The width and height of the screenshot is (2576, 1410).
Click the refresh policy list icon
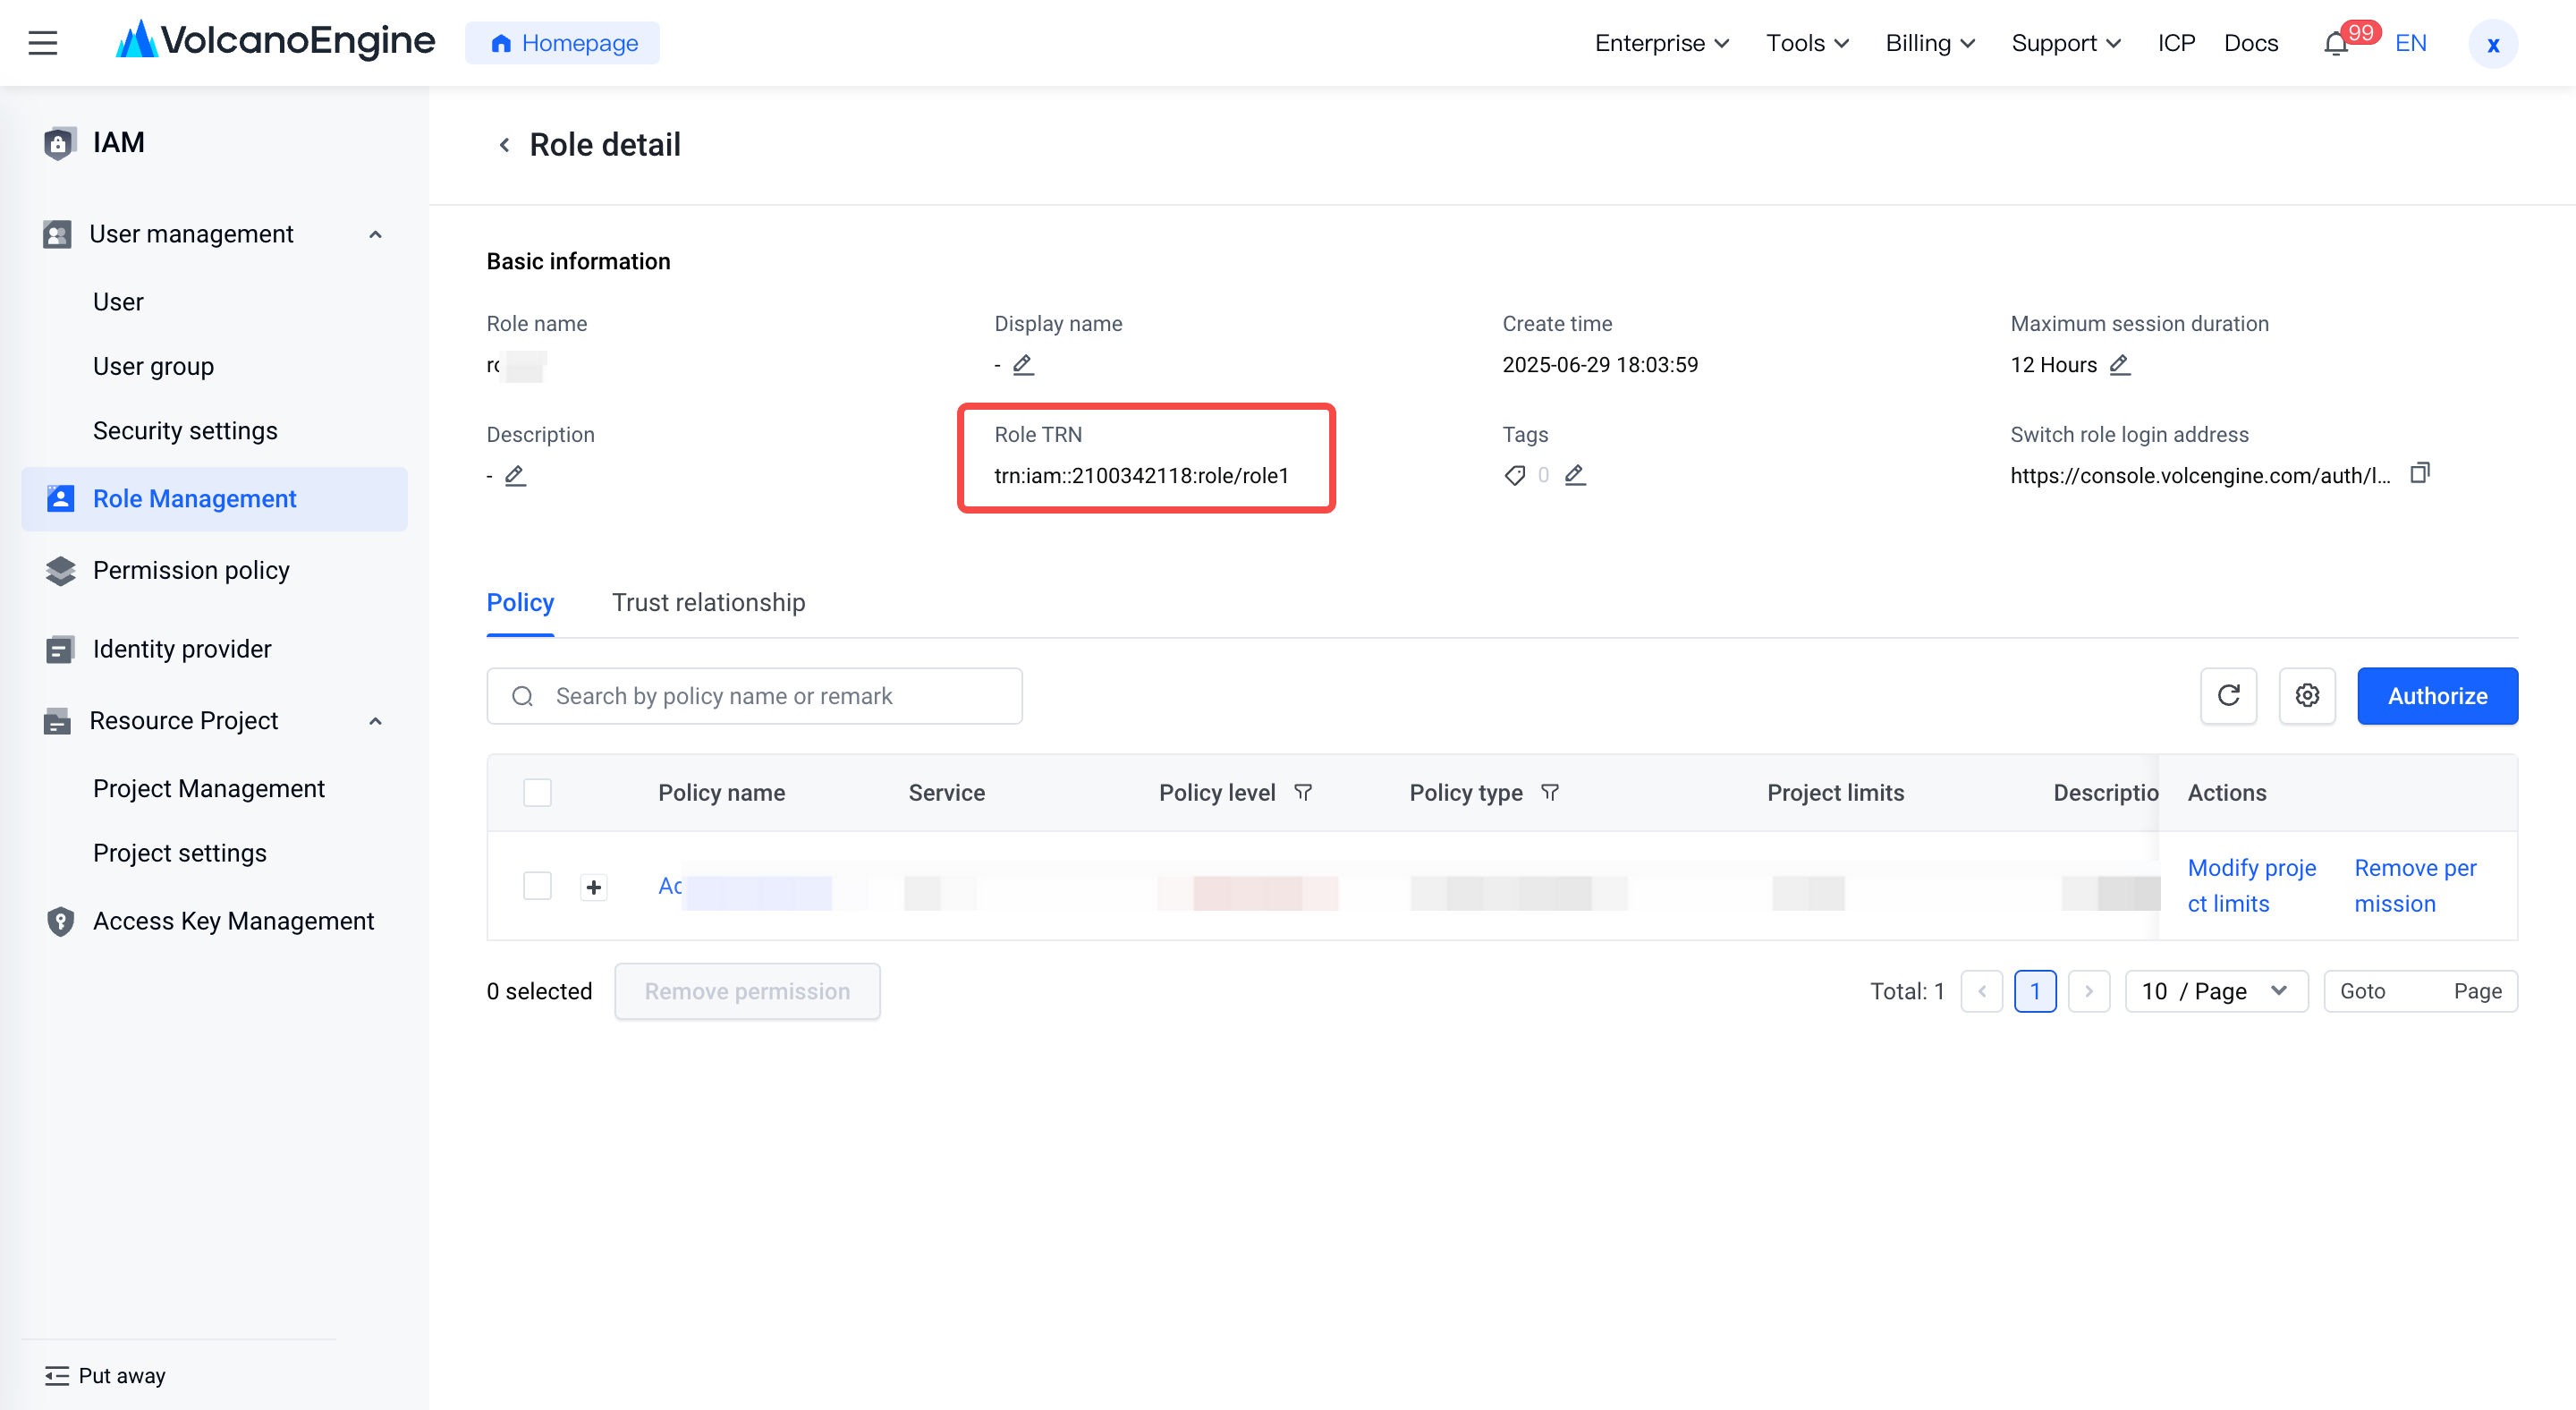tap(2228, 696)
